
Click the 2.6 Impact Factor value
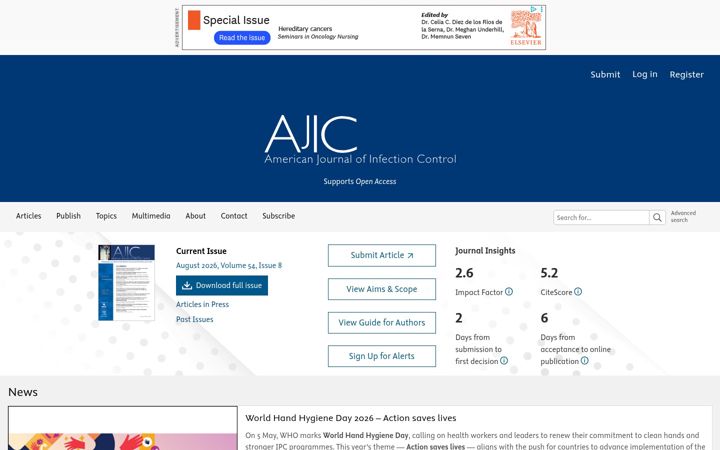[x=464, y=273]
